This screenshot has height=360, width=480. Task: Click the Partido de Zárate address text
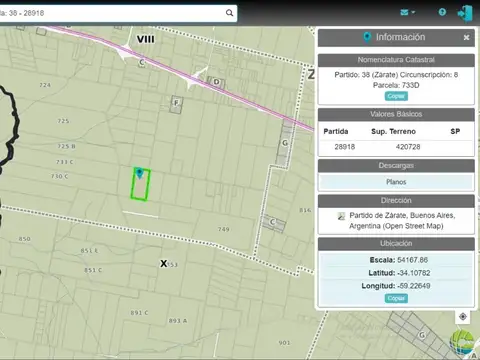click(402, 221)
